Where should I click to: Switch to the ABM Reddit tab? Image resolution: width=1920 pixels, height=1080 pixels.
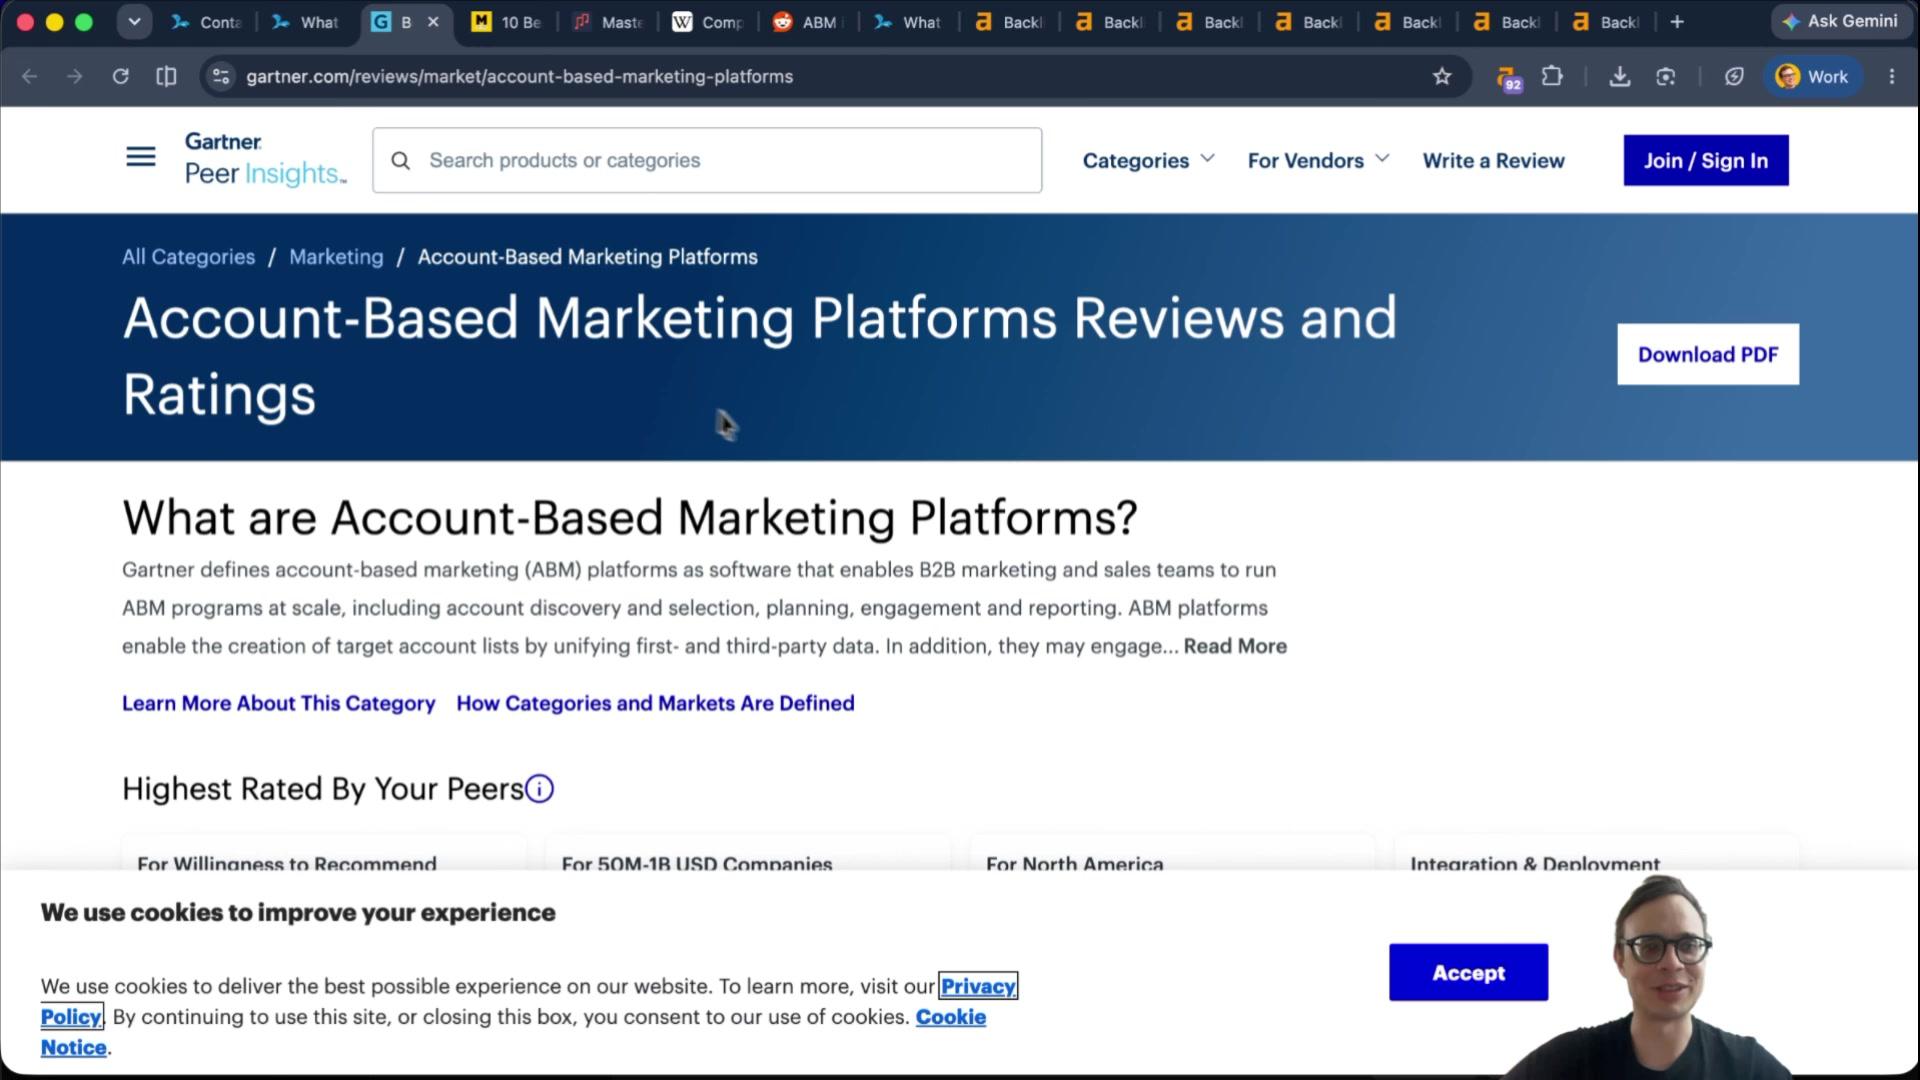pyautogui.click(x=806, y=22)
